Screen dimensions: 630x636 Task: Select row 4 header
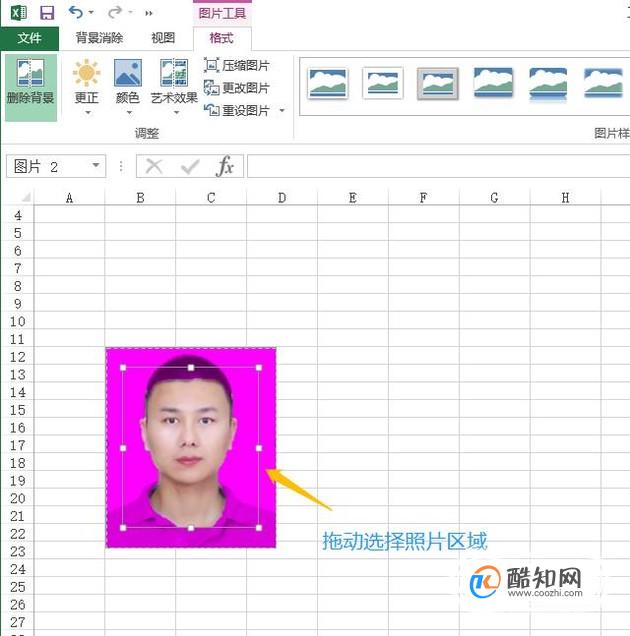(17, 215)
